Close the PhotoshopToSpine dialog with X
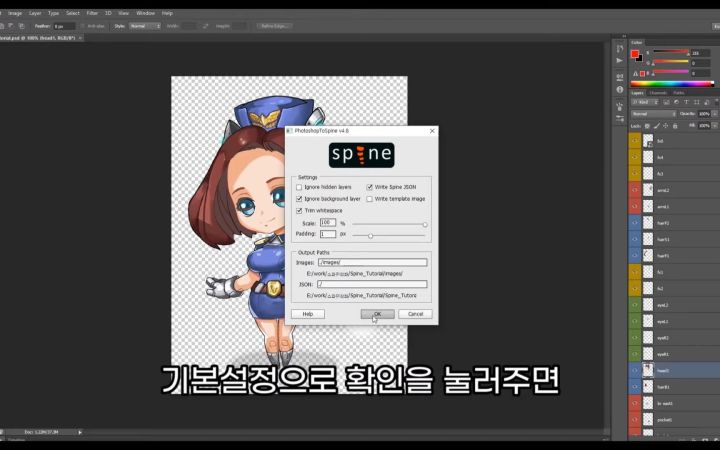The height and width of the screenshot is (450, 720). pos(432,131)
